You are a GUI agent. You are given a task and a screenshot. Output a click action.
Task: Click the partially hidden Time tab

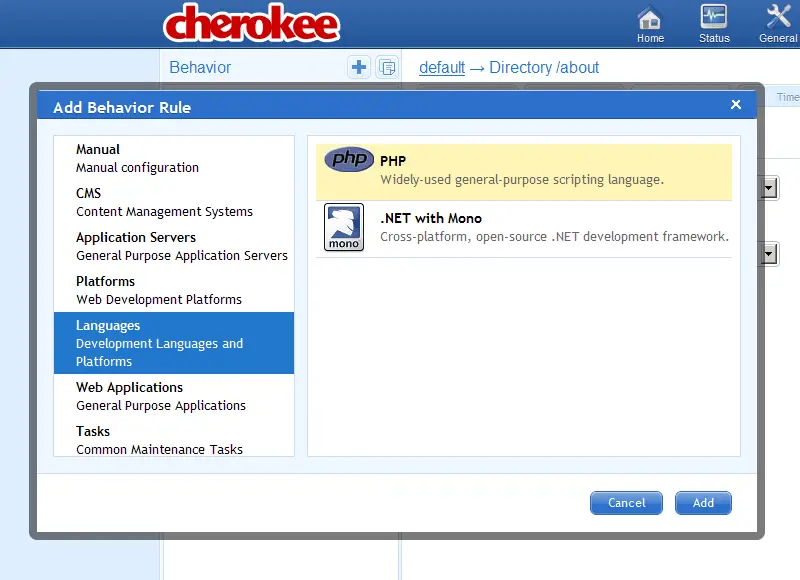[x=786, y=97]
